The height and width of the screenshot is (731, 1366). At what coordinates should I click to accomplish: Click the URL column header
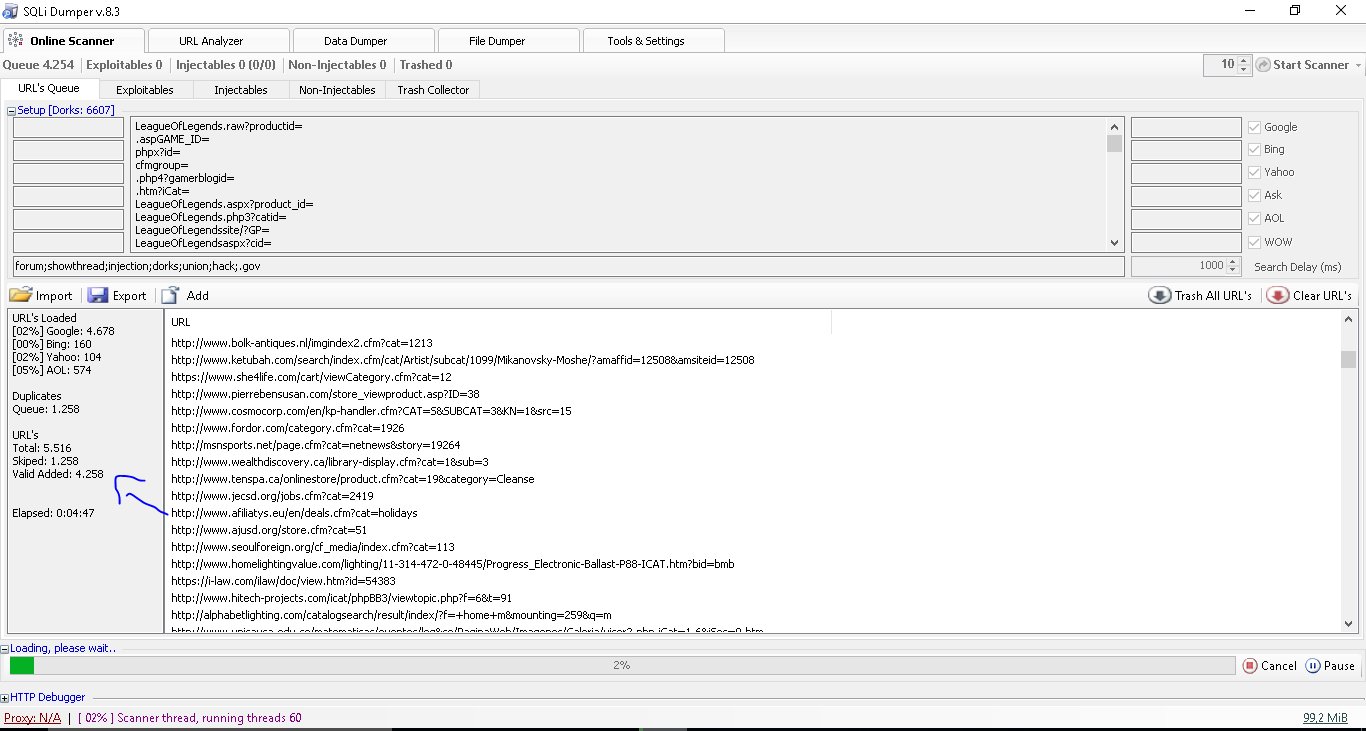(498, 322)
